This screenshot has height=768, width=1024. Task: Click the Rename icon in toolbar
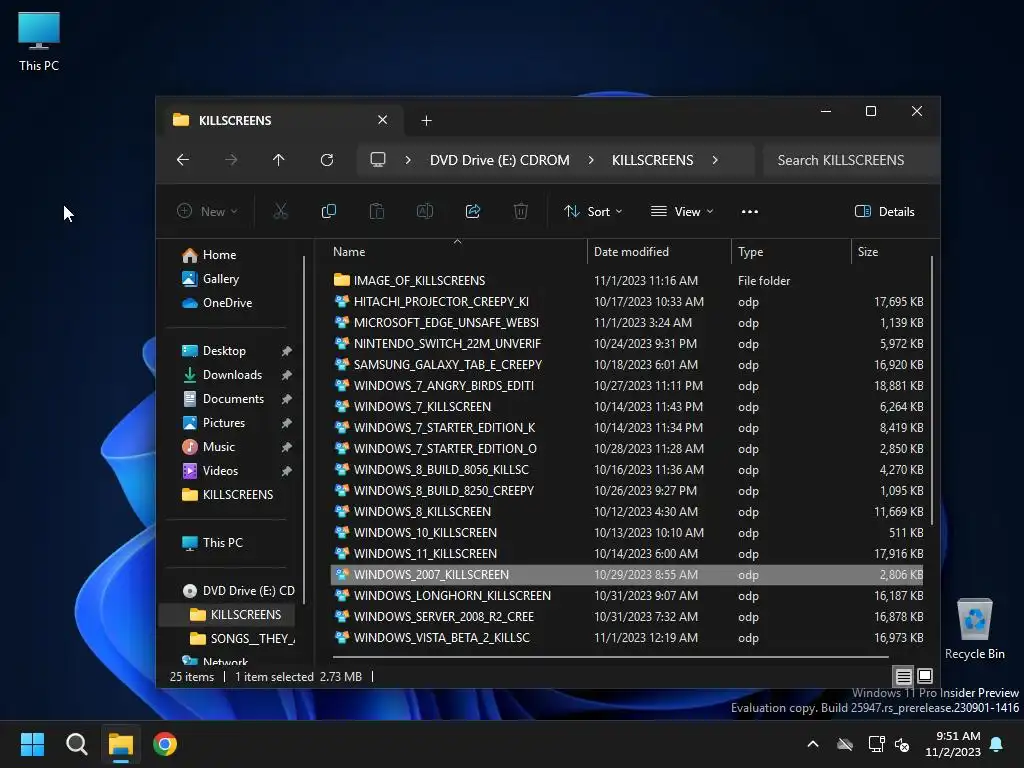424,211
